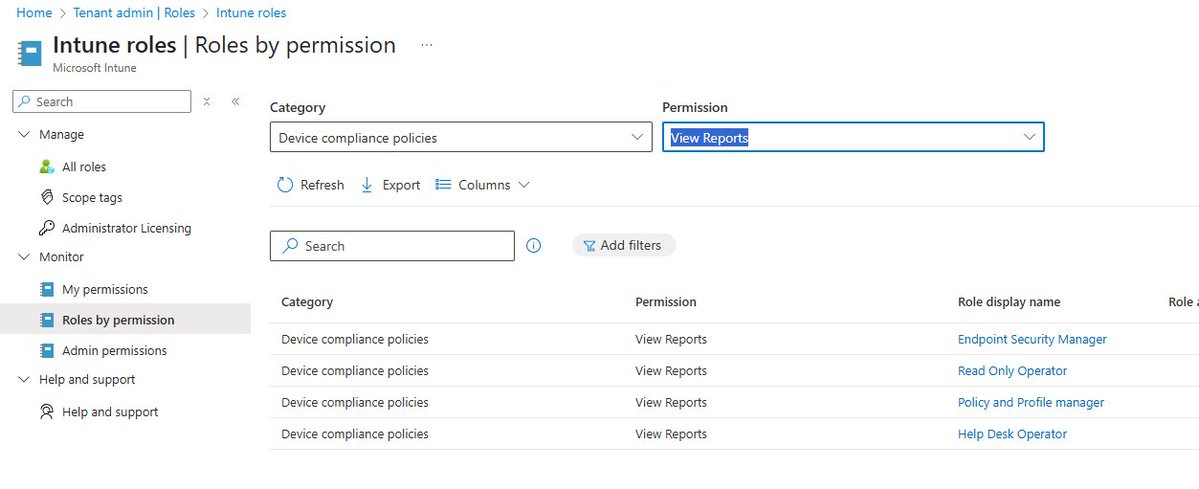Open Read Only Operator role link
Screen dimensions: 1199x489
[x=1012, y=370]
